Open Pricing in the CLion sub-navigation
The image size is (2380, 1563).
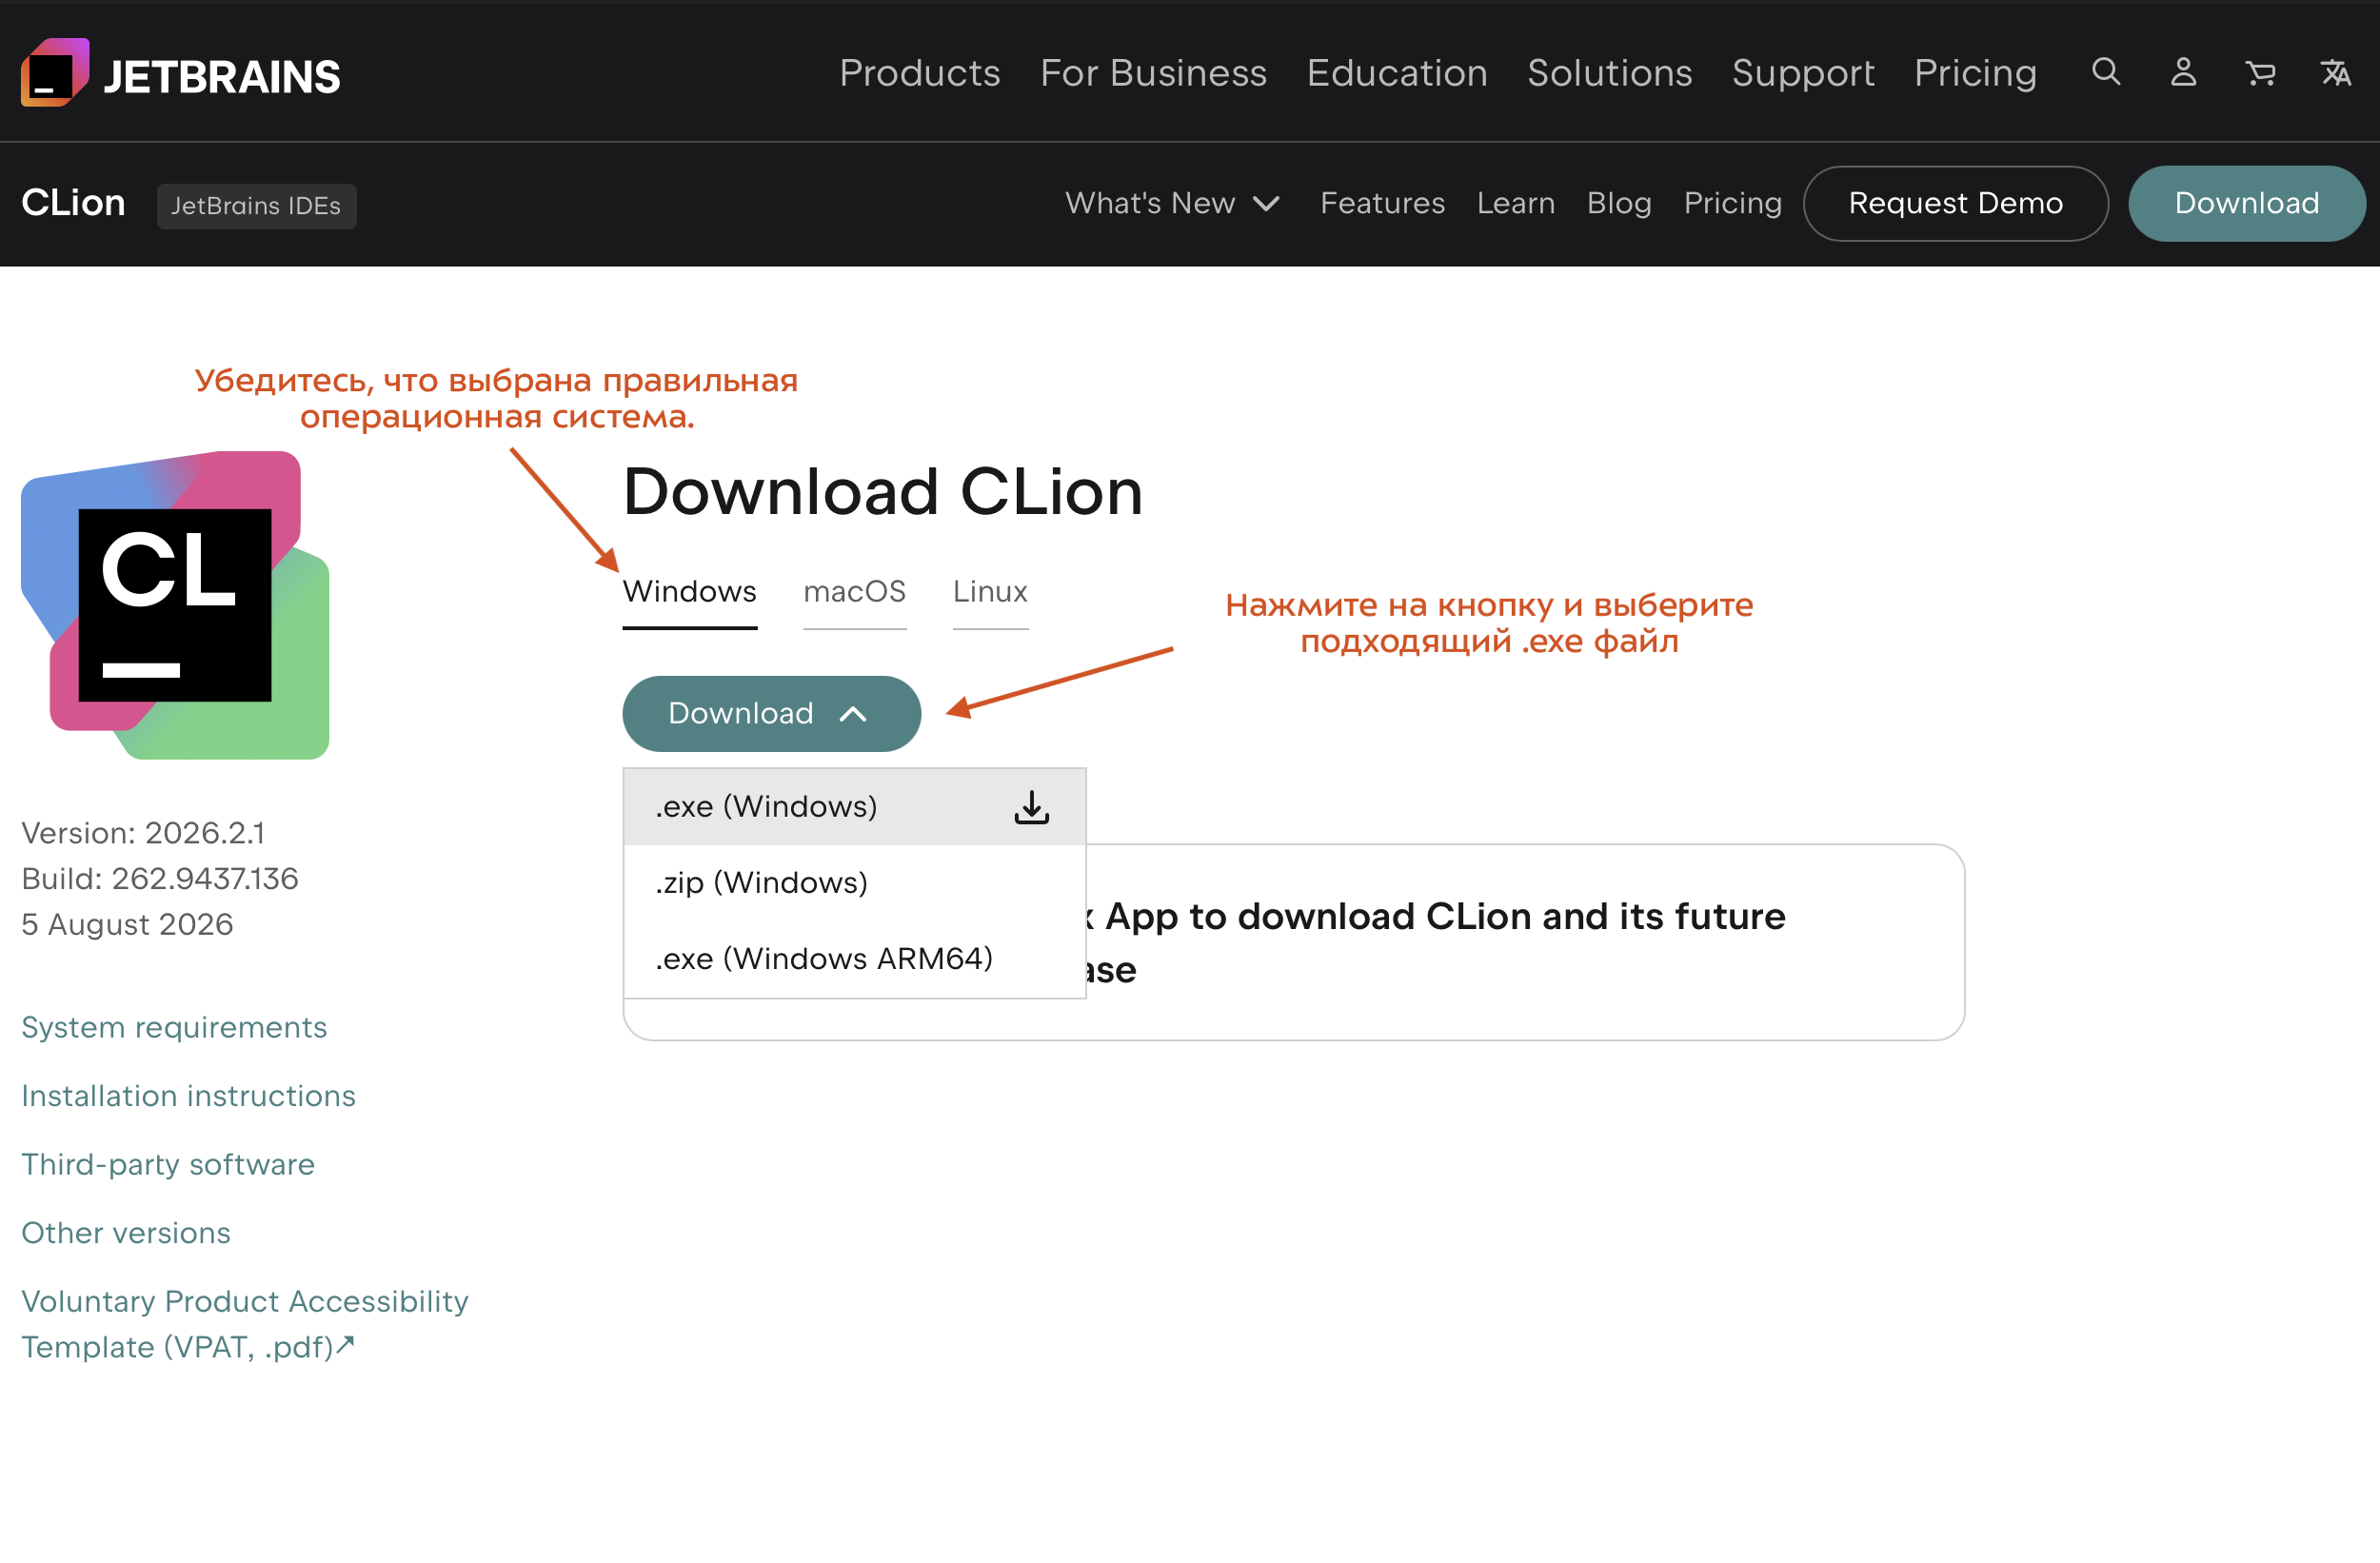(1732, 203)
